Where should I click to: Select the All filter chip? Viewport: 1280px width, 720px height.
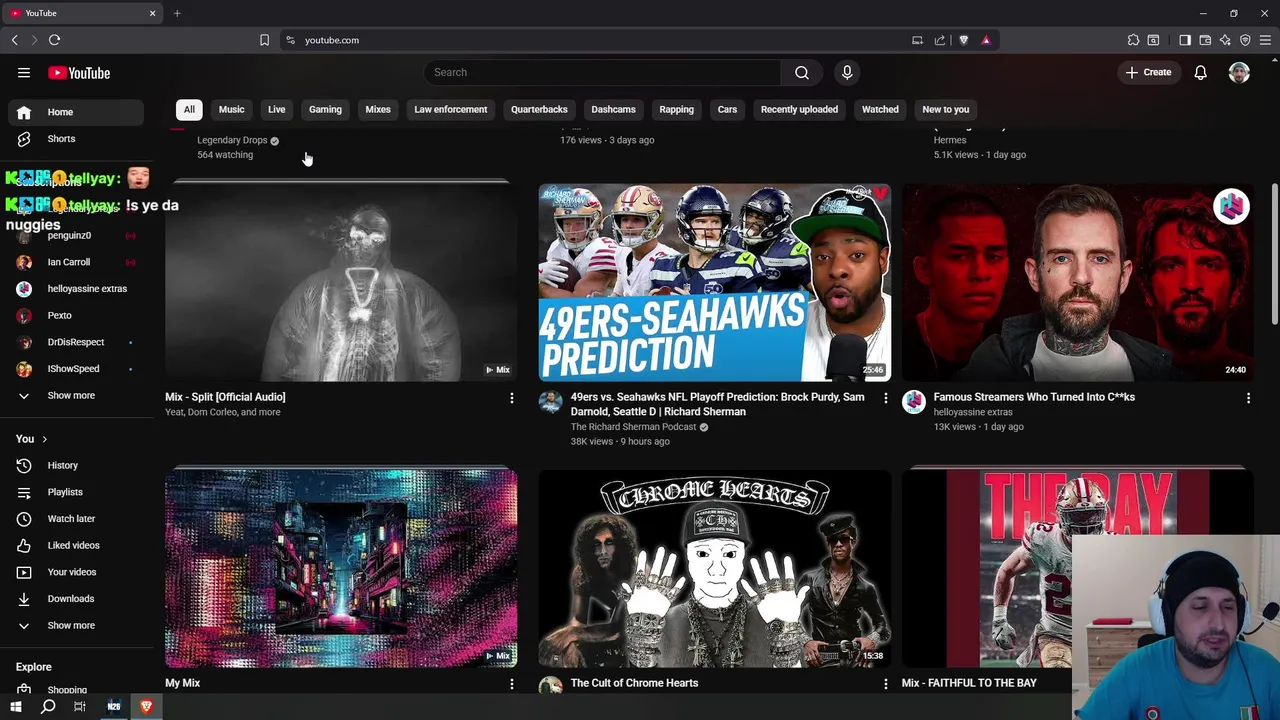[189, 109]
